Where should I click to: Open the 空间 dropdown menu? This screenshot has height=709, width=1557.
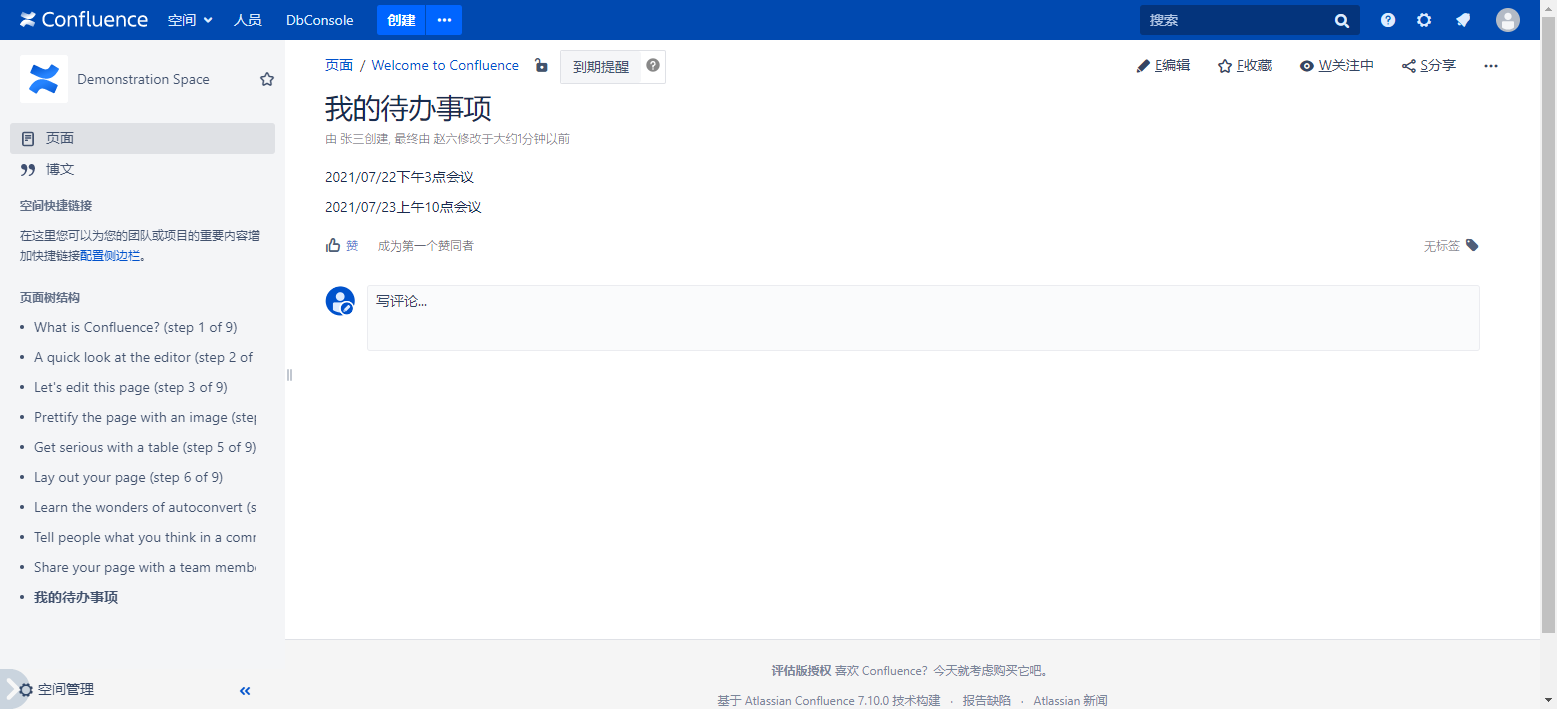coord(190,20)
